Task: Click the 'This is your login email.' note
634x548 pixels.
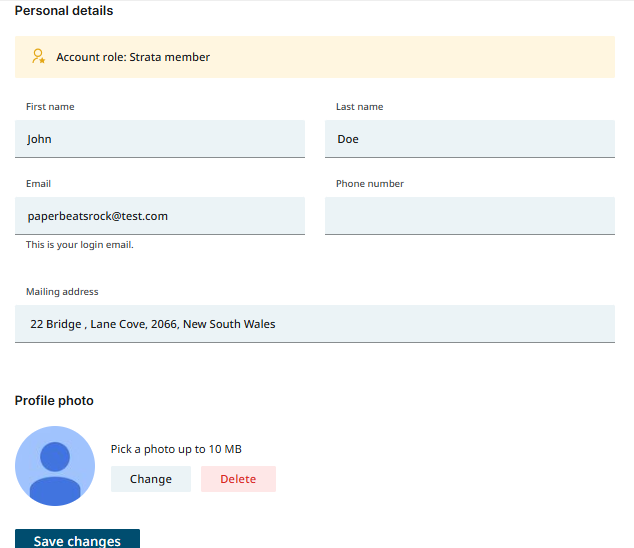Action: (80, 245)
